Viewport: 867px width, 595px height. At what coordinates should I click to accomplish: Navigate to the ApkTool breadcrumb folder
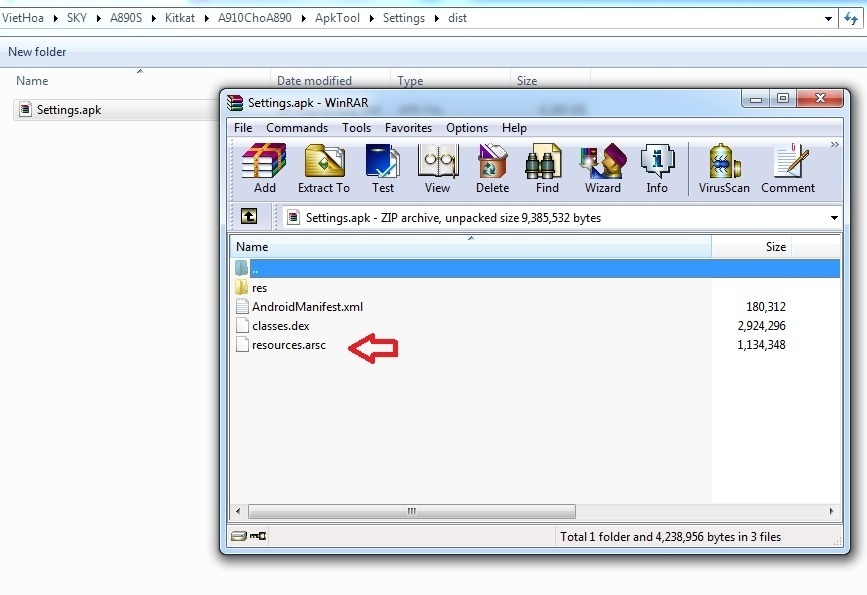[337, 18]
